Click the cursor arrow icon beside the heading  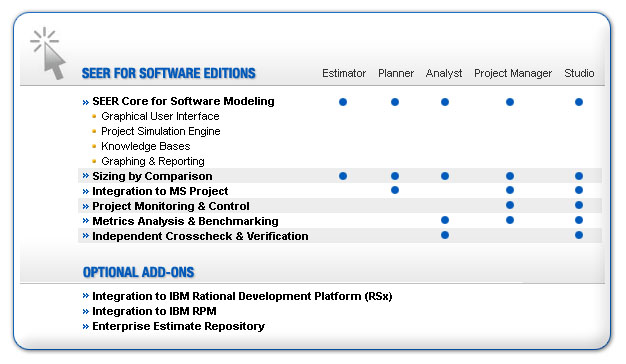[x=48, y=53]
